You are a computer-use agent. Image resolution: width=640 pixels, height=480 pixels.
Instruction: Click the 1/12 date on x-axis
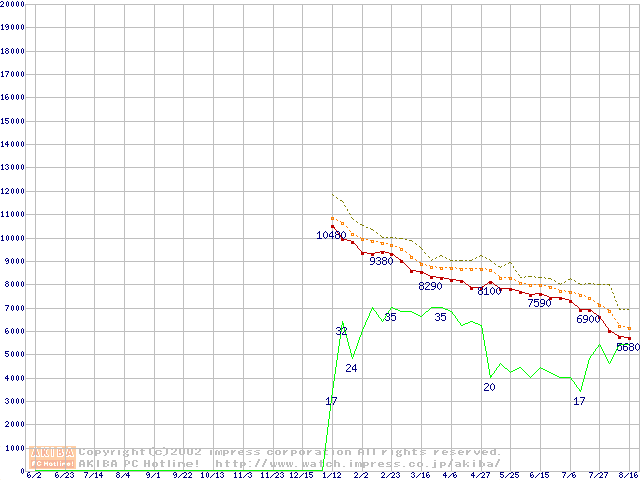331,476
